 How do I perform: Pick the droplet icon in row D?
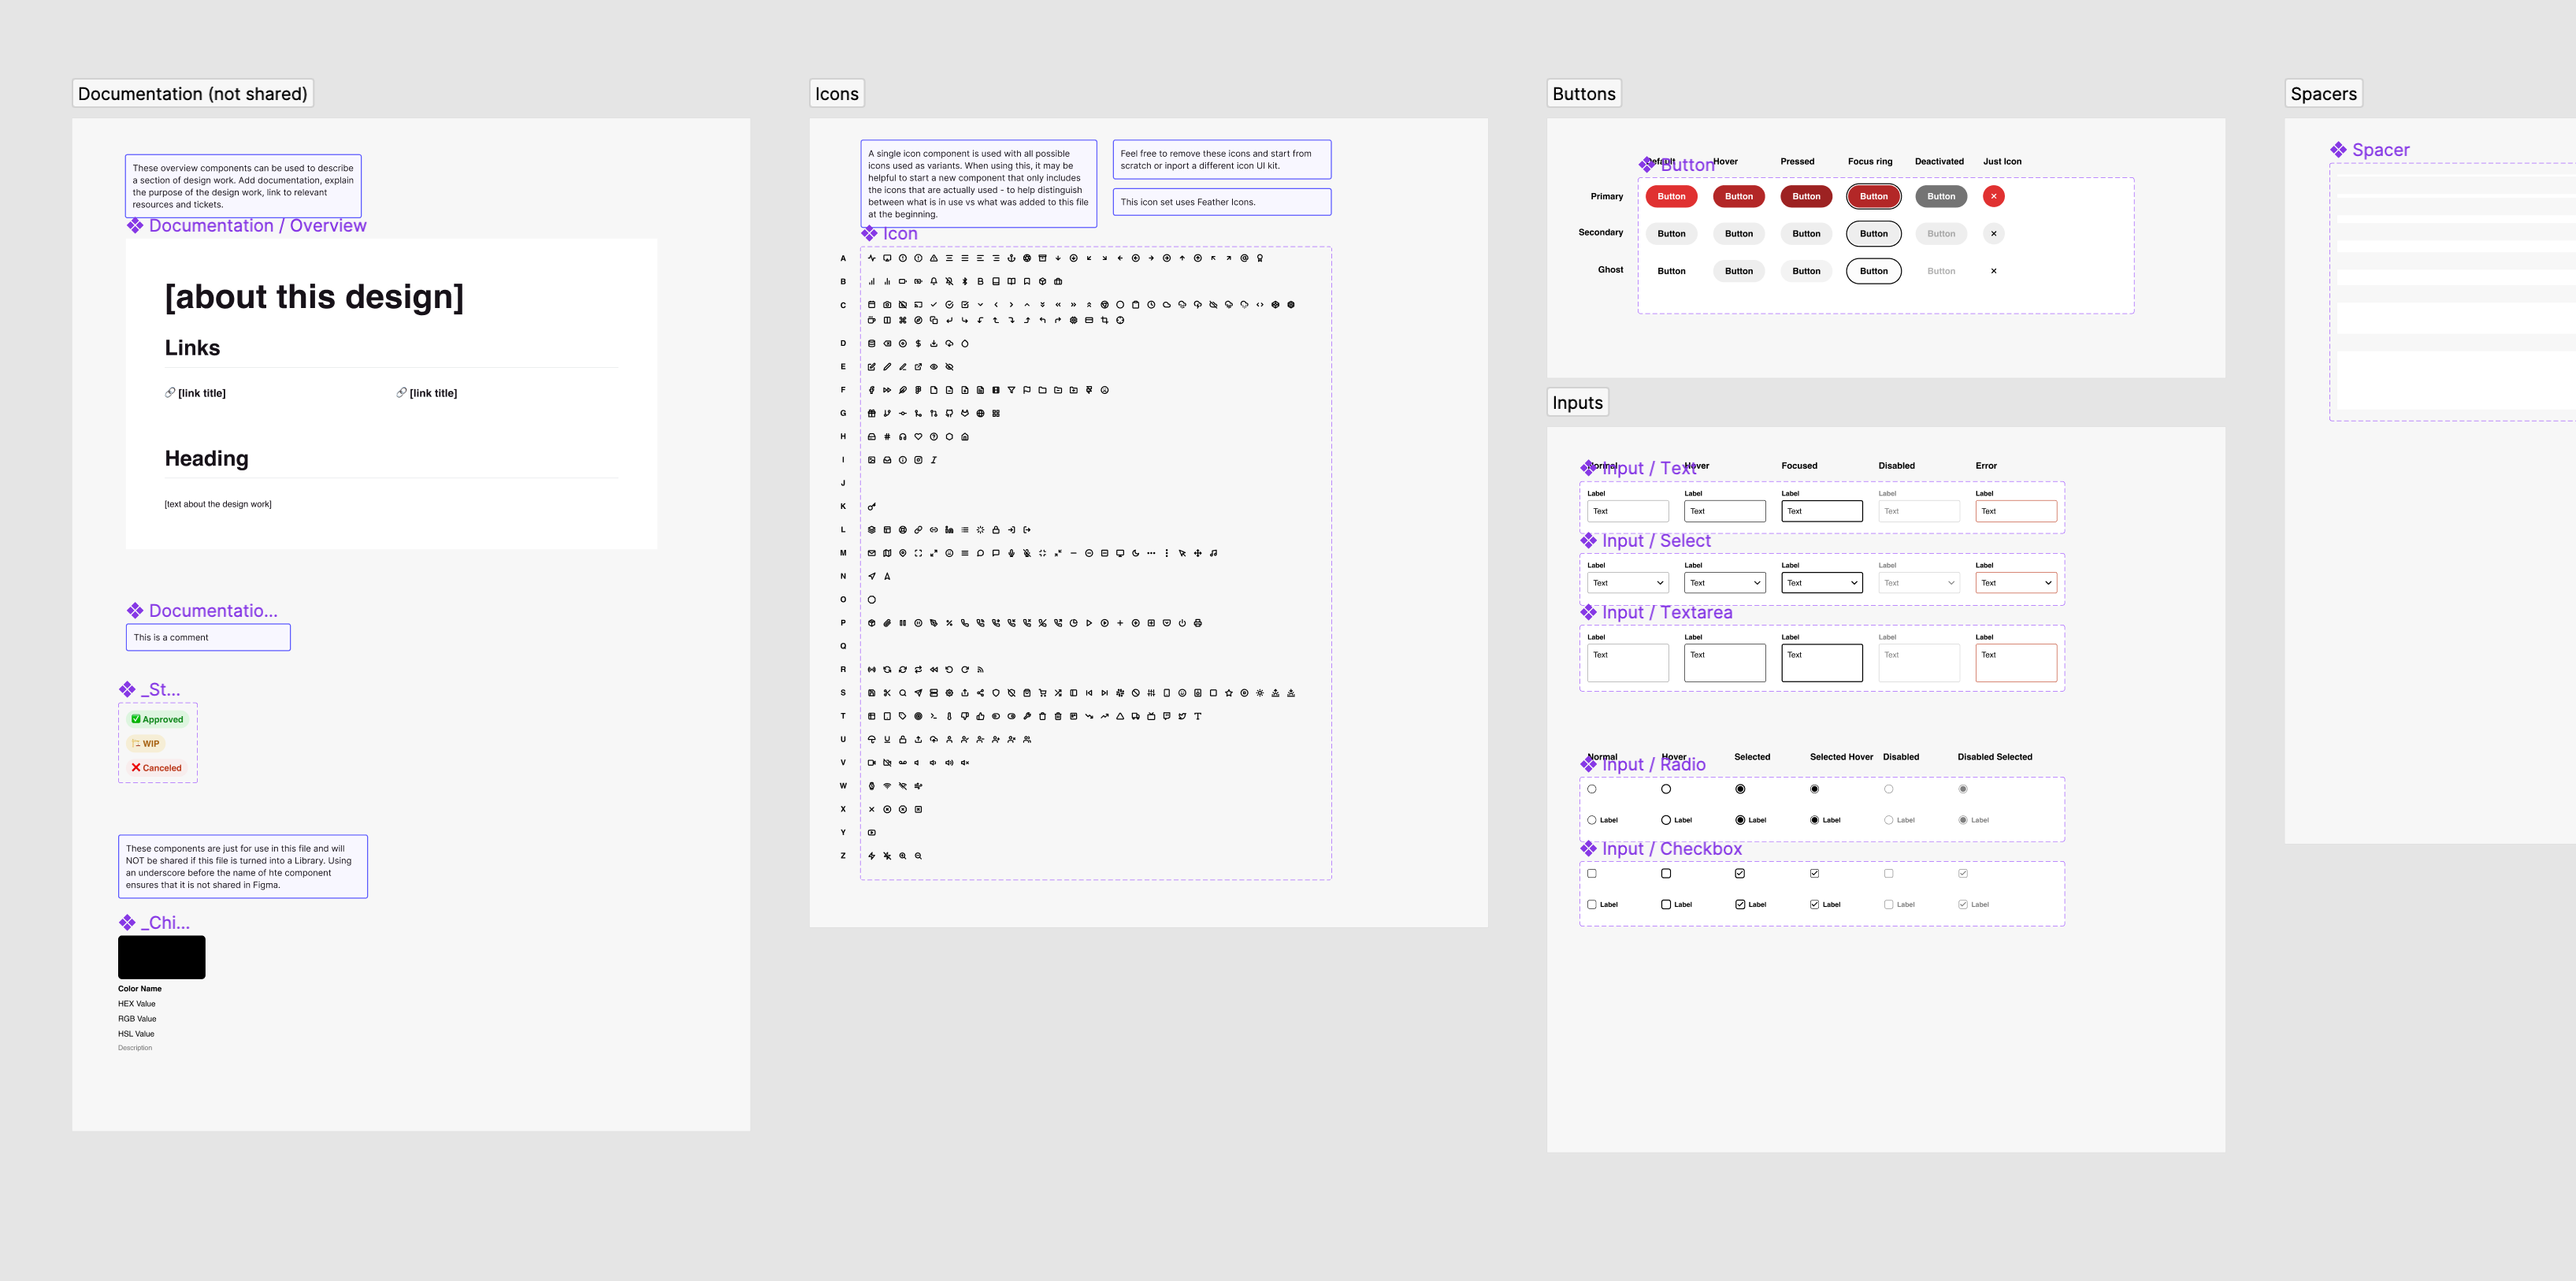(965, 344)
